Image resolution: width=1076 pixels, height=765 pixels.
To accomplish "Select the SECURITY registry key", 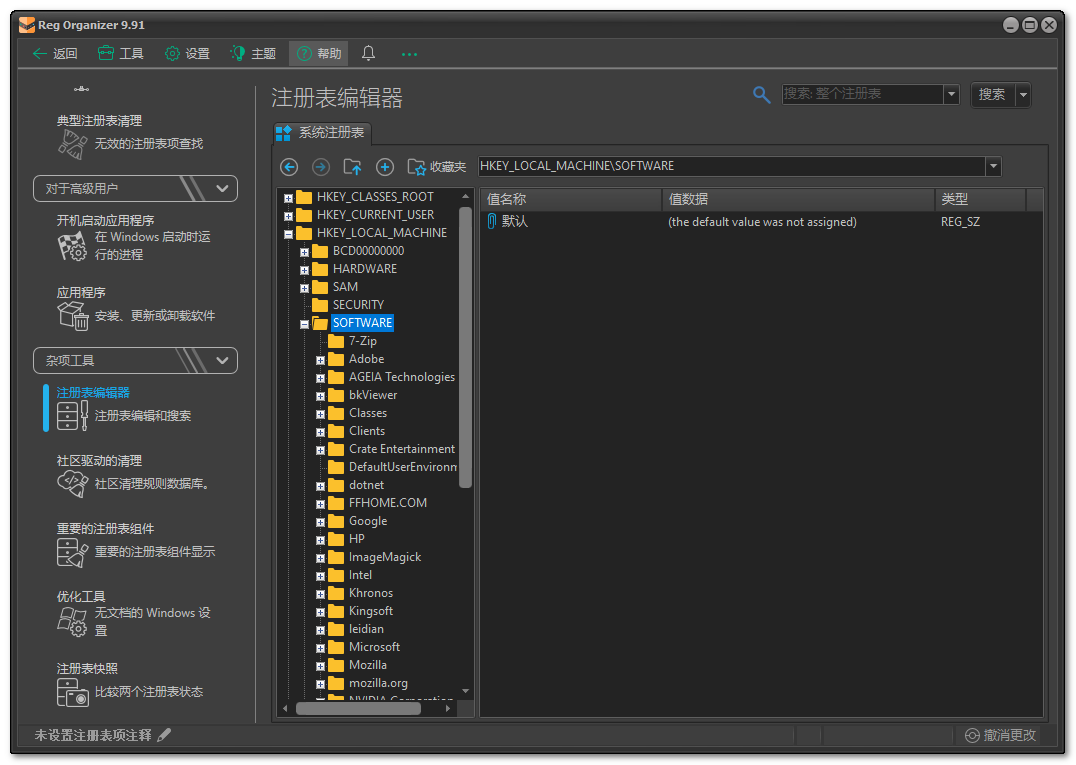I will pyautogui.click(x=358, y=305).
